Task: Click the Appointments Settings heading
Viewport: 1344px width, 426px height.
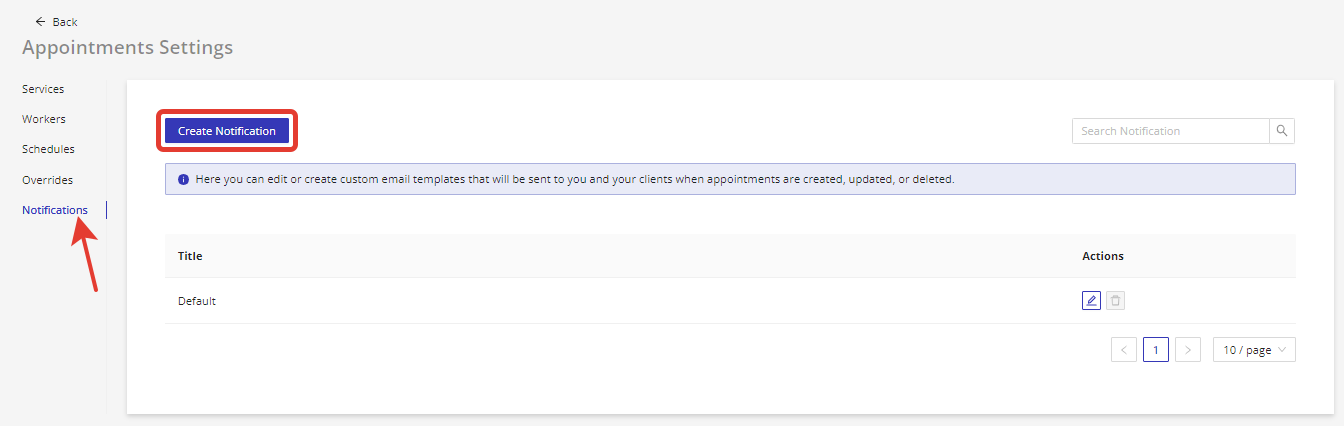Action: click(x=127, y=47)
